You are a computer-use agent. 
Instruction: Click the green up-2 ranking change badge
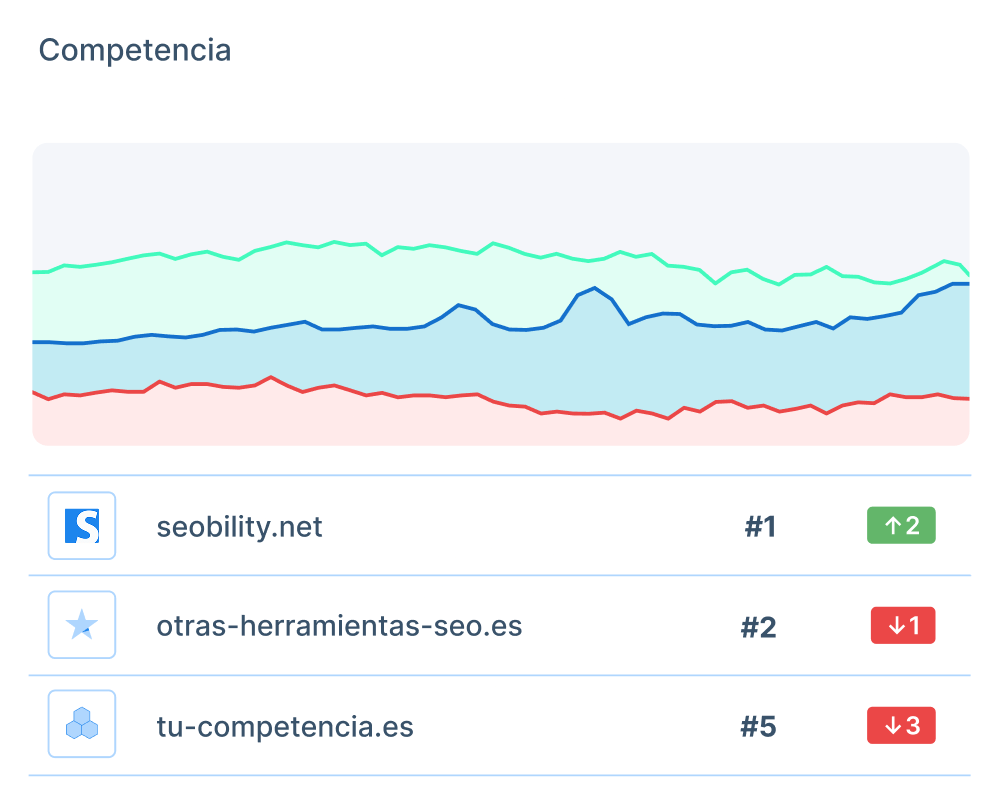901,526
